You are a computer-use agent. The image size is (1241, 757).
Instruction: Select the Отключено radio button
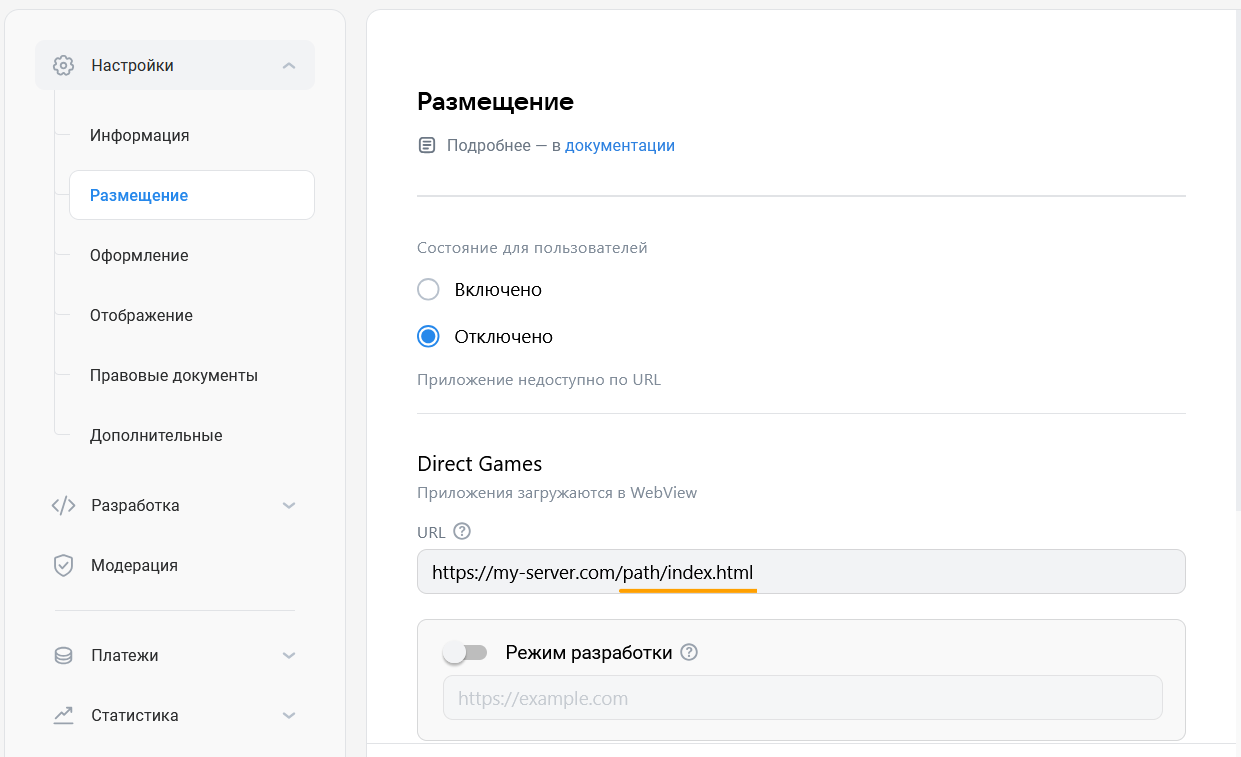click(x=427, y=336)
